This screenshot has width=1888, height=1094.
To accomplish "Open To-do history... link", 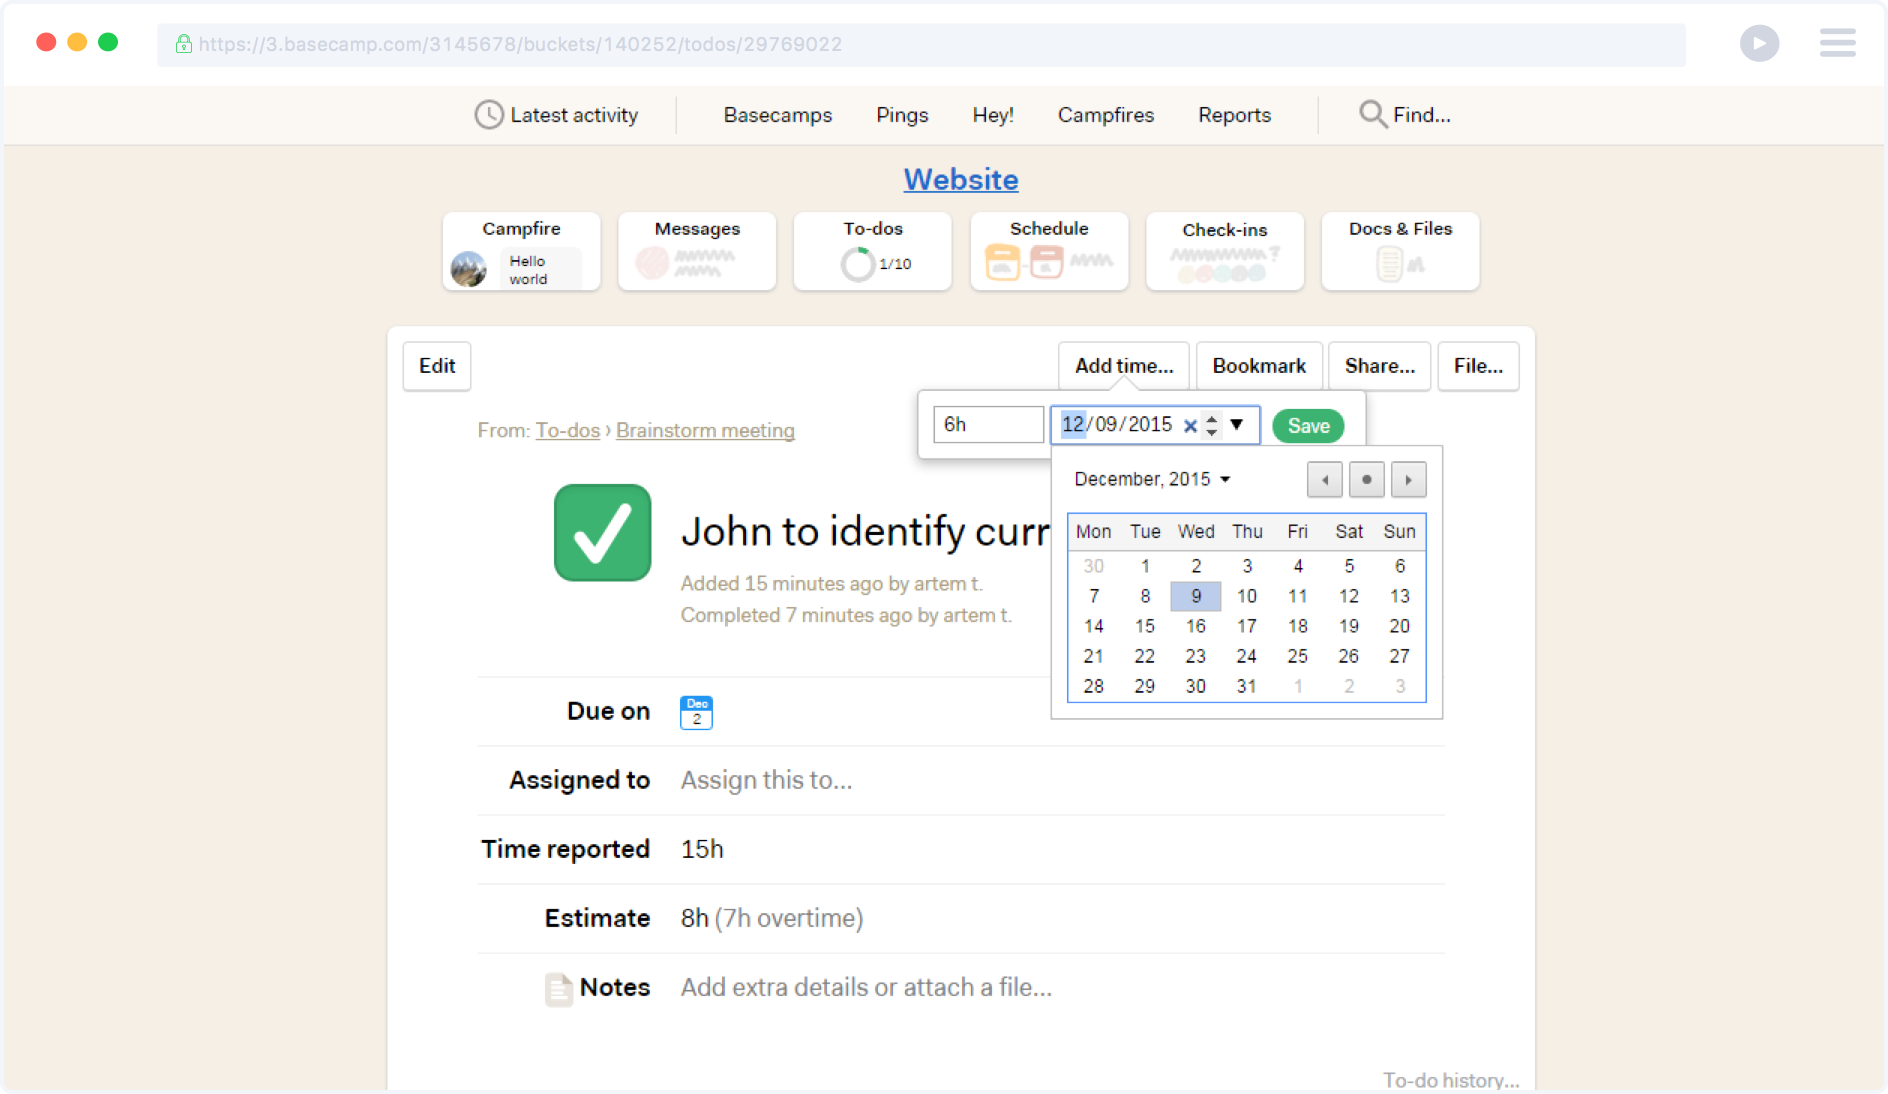I will click(1451, 1080).
